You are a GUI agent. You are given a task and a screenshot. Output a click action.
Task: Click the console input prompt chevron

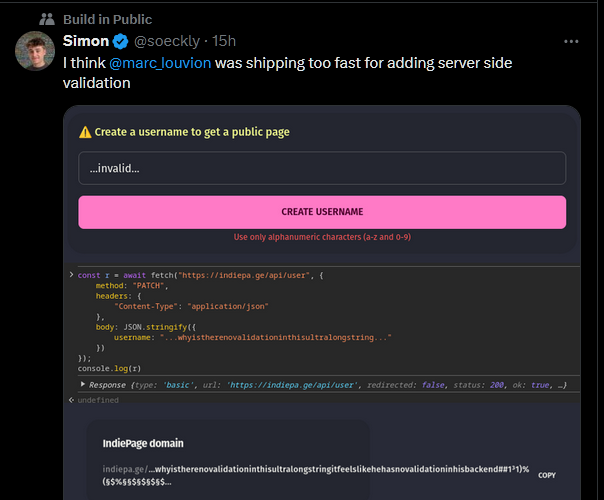[x=71, y=274]
